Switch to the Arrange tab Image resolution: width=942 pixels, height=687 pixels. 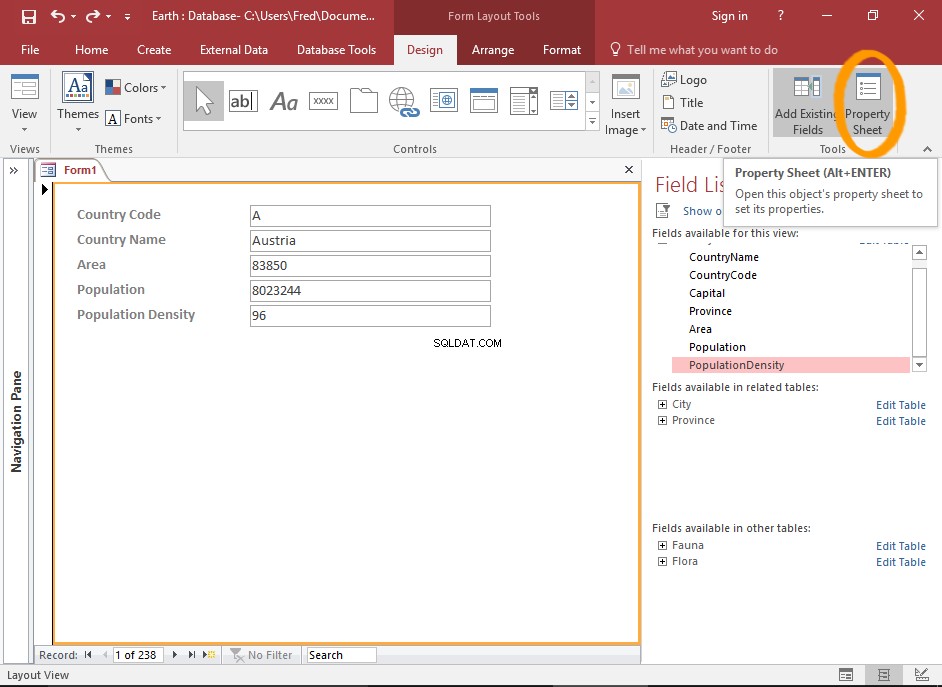point(493,50)
